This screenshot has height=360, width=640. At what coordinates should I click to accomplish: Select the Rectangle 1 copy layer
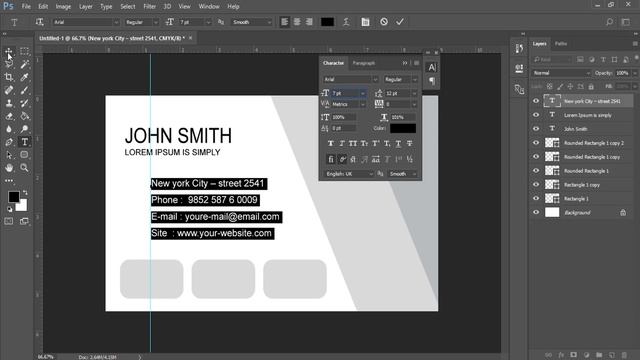[x=582, y=184]
